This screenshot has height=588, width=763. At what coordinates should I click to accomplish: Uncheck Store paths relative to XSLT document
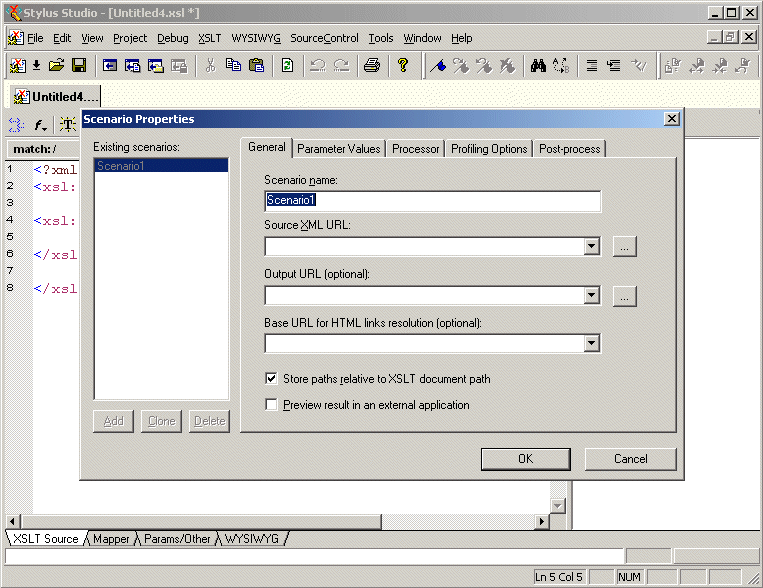271,379
